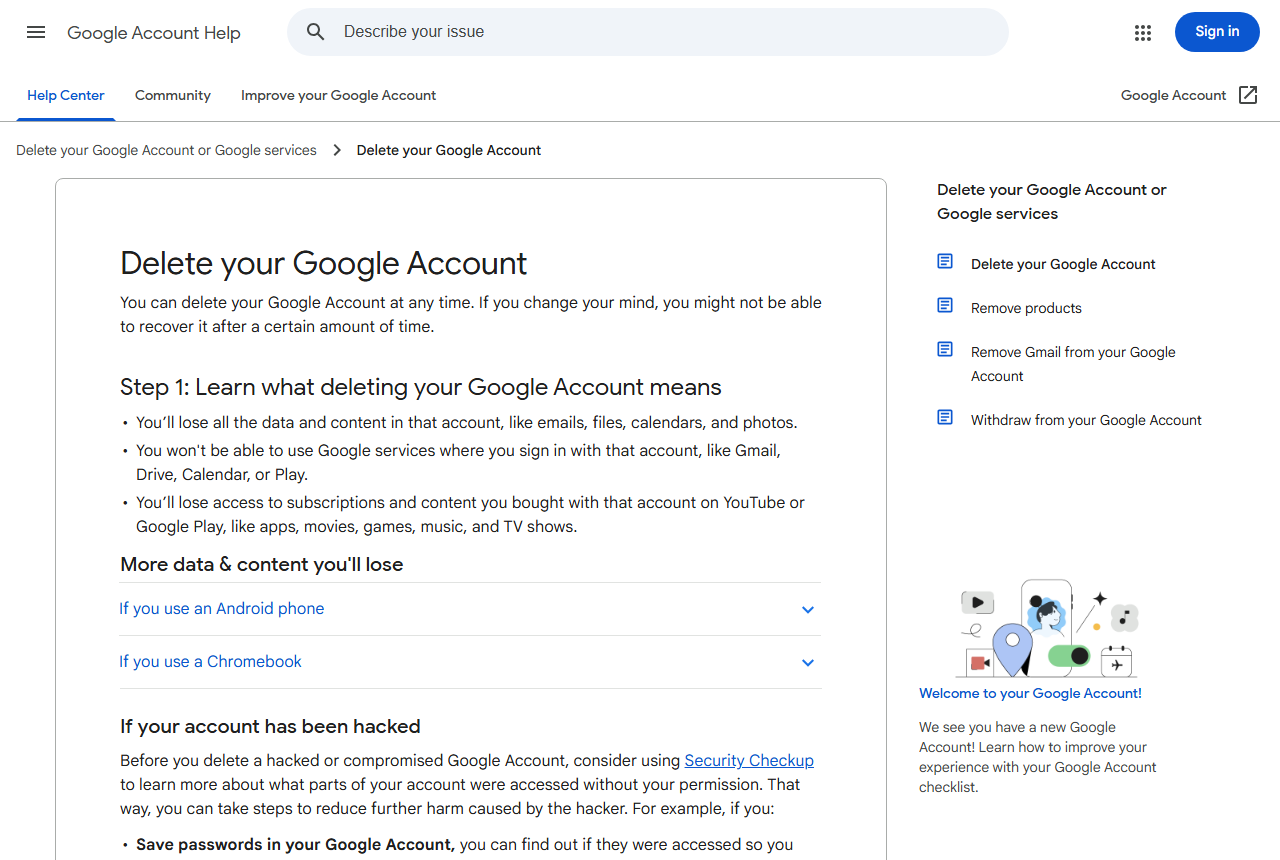1280x860 pixels.
Task: Open the hamburger main menu
Action: 36,32
